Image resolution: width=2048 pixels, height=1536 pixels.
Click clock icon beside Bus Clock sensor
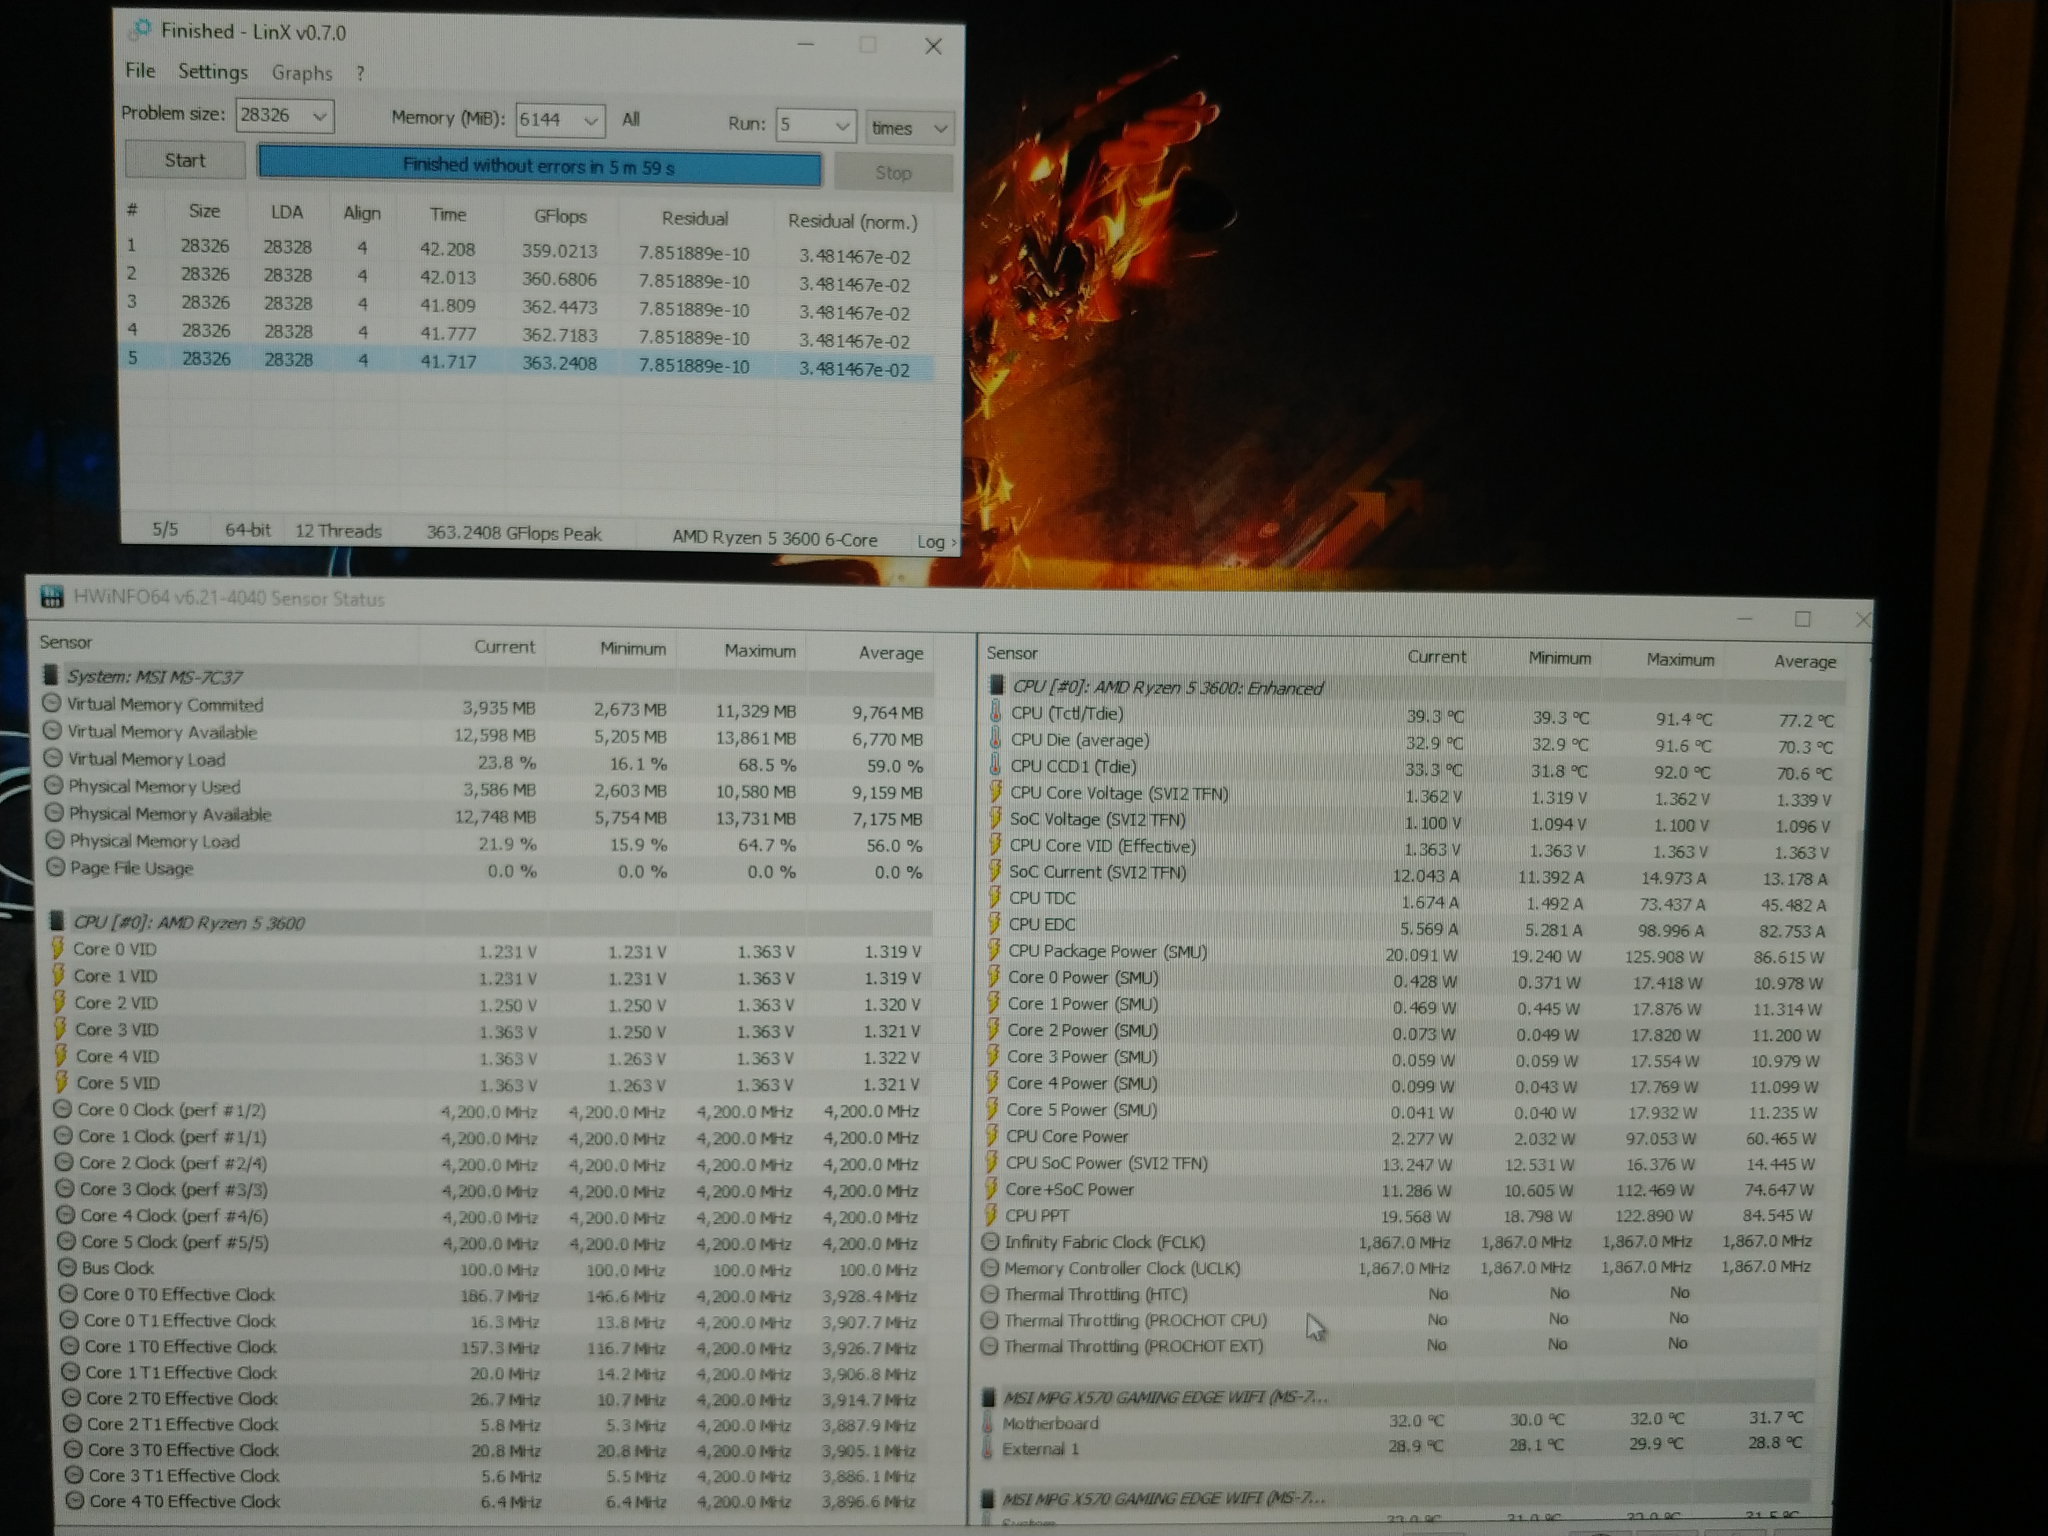point(67,1268)
